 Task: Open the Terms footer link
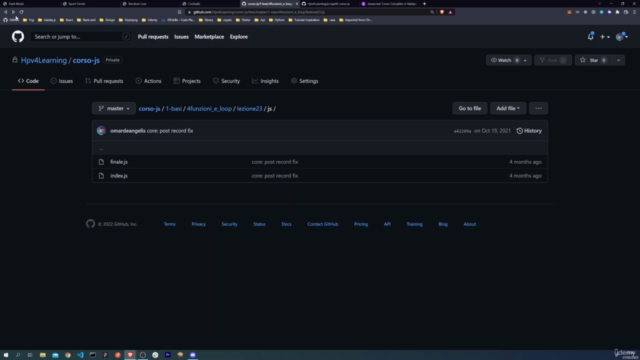tap(169, 224)
